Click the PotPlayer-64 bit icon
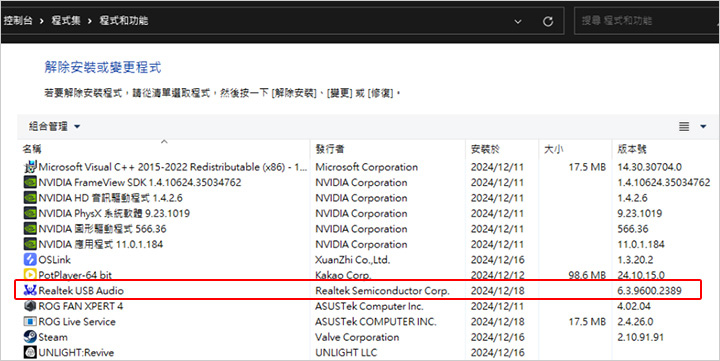720x361 pixels. 30,275
